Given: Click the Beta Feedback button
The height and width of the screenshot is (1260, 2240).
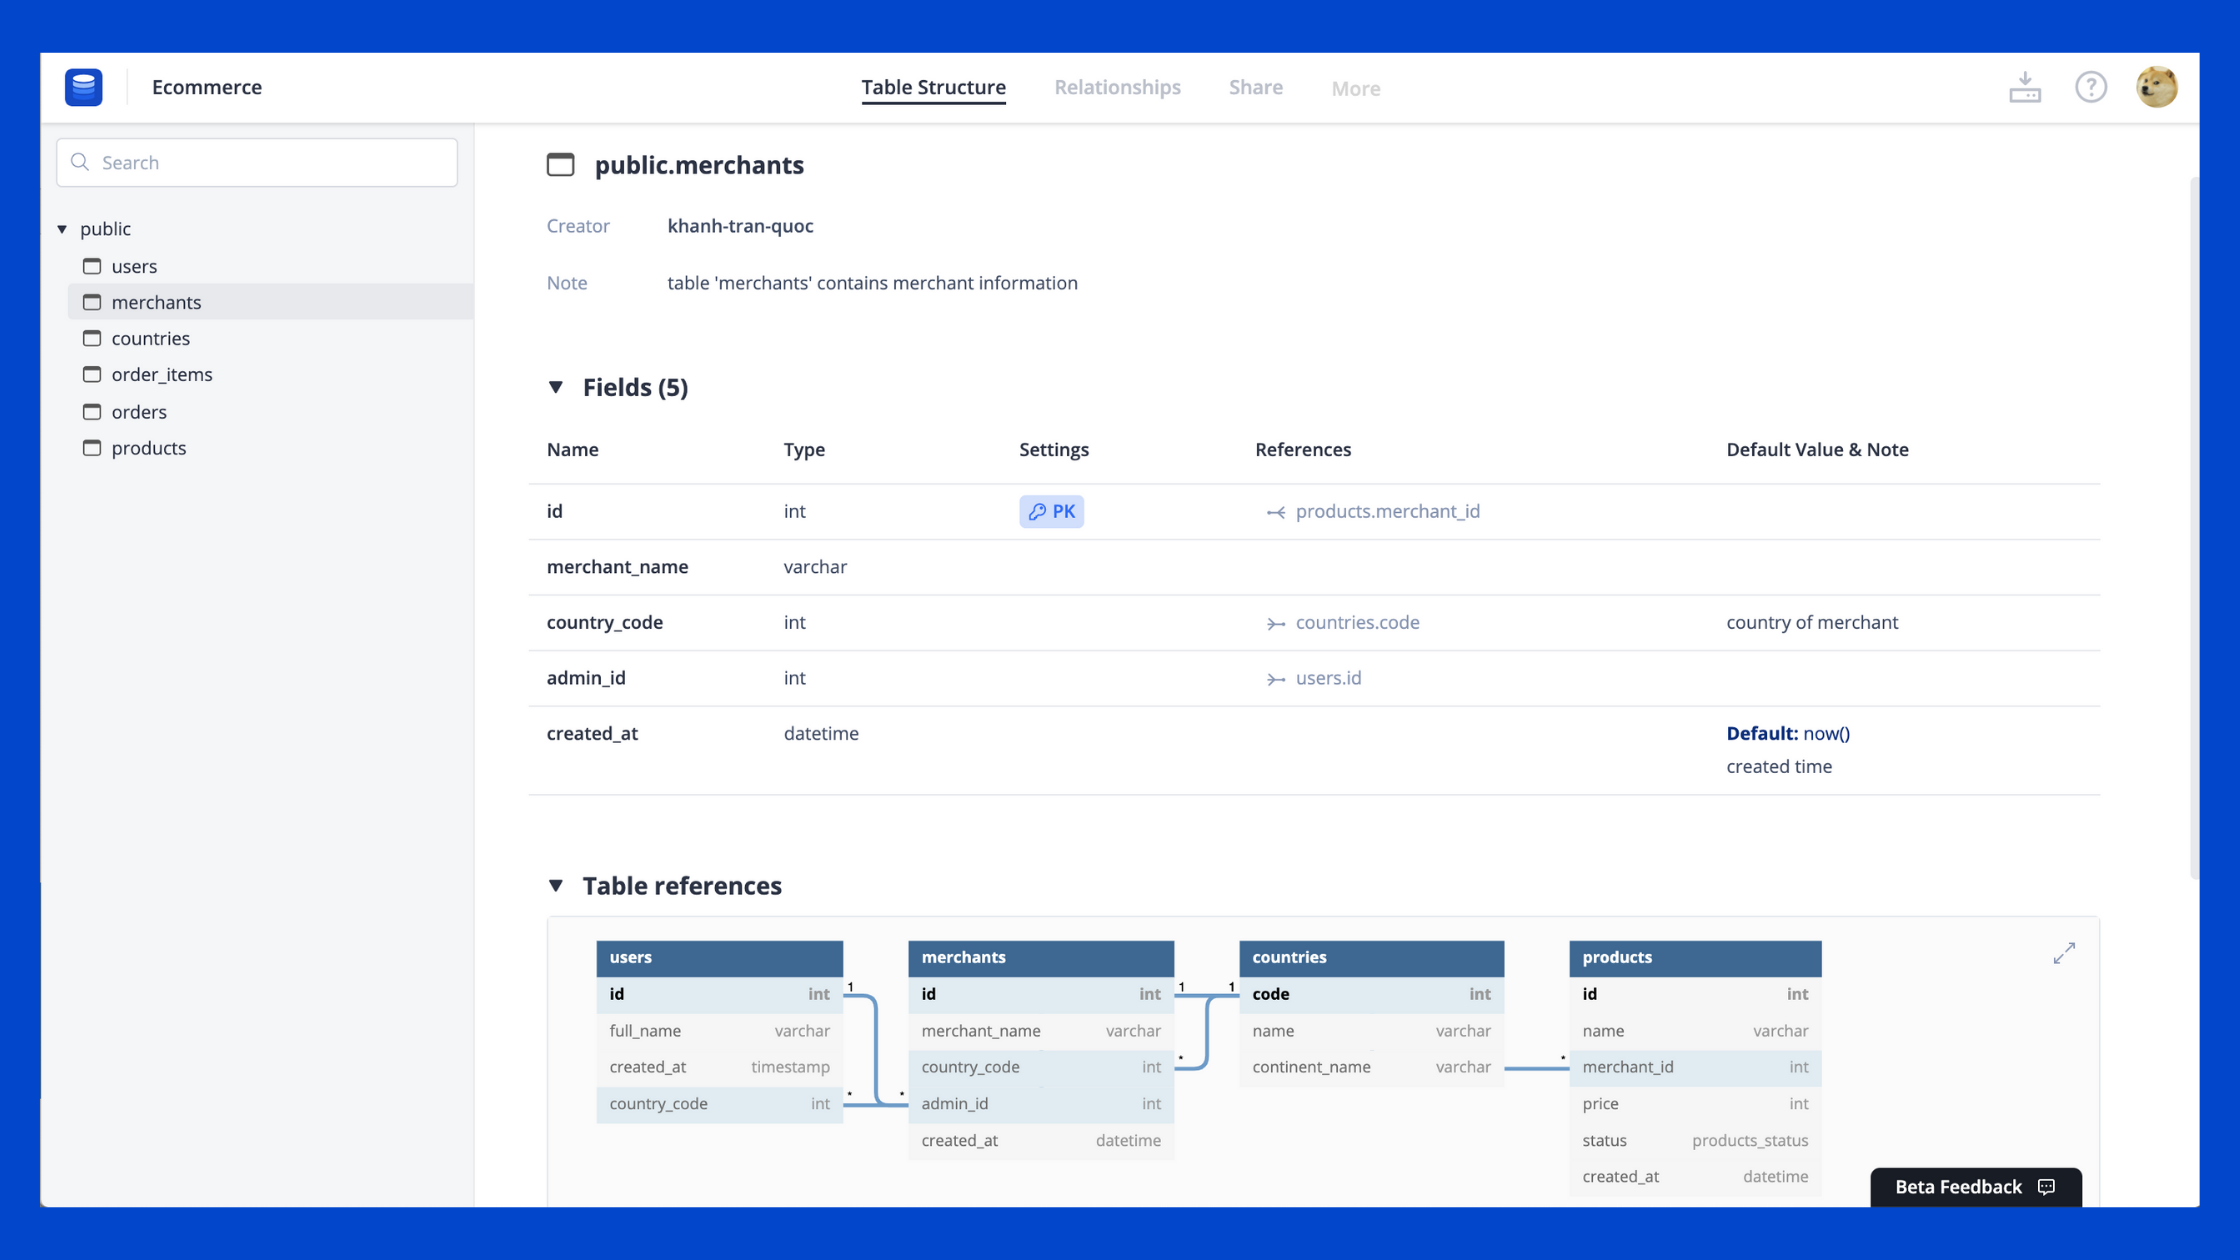Looking at the screenshot, I should pos(1974,1185).
